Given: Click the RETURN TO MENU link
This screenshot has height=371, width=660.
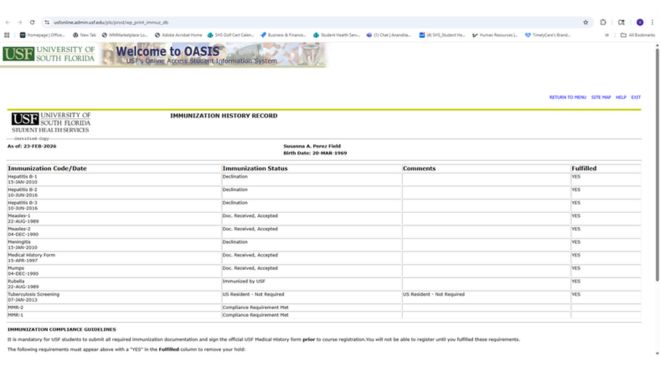Looking at the screenshot, I should (x=567, y=97).
